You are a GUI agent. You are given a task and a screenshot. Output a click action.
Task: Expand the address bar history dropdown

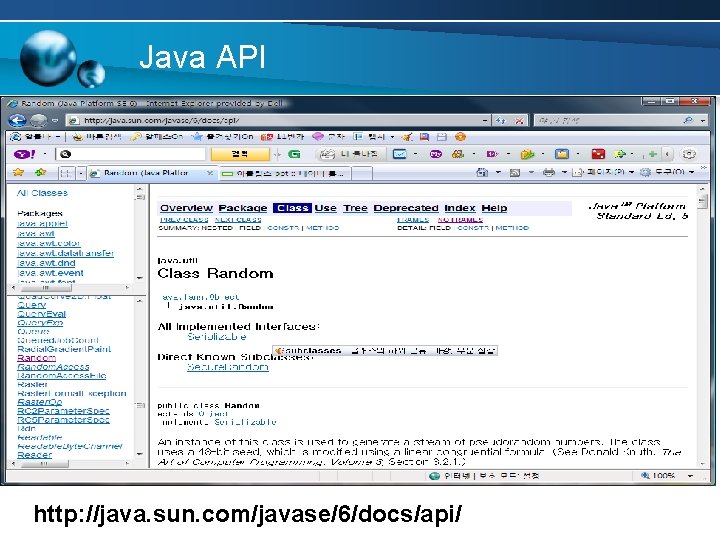[485, 120]
